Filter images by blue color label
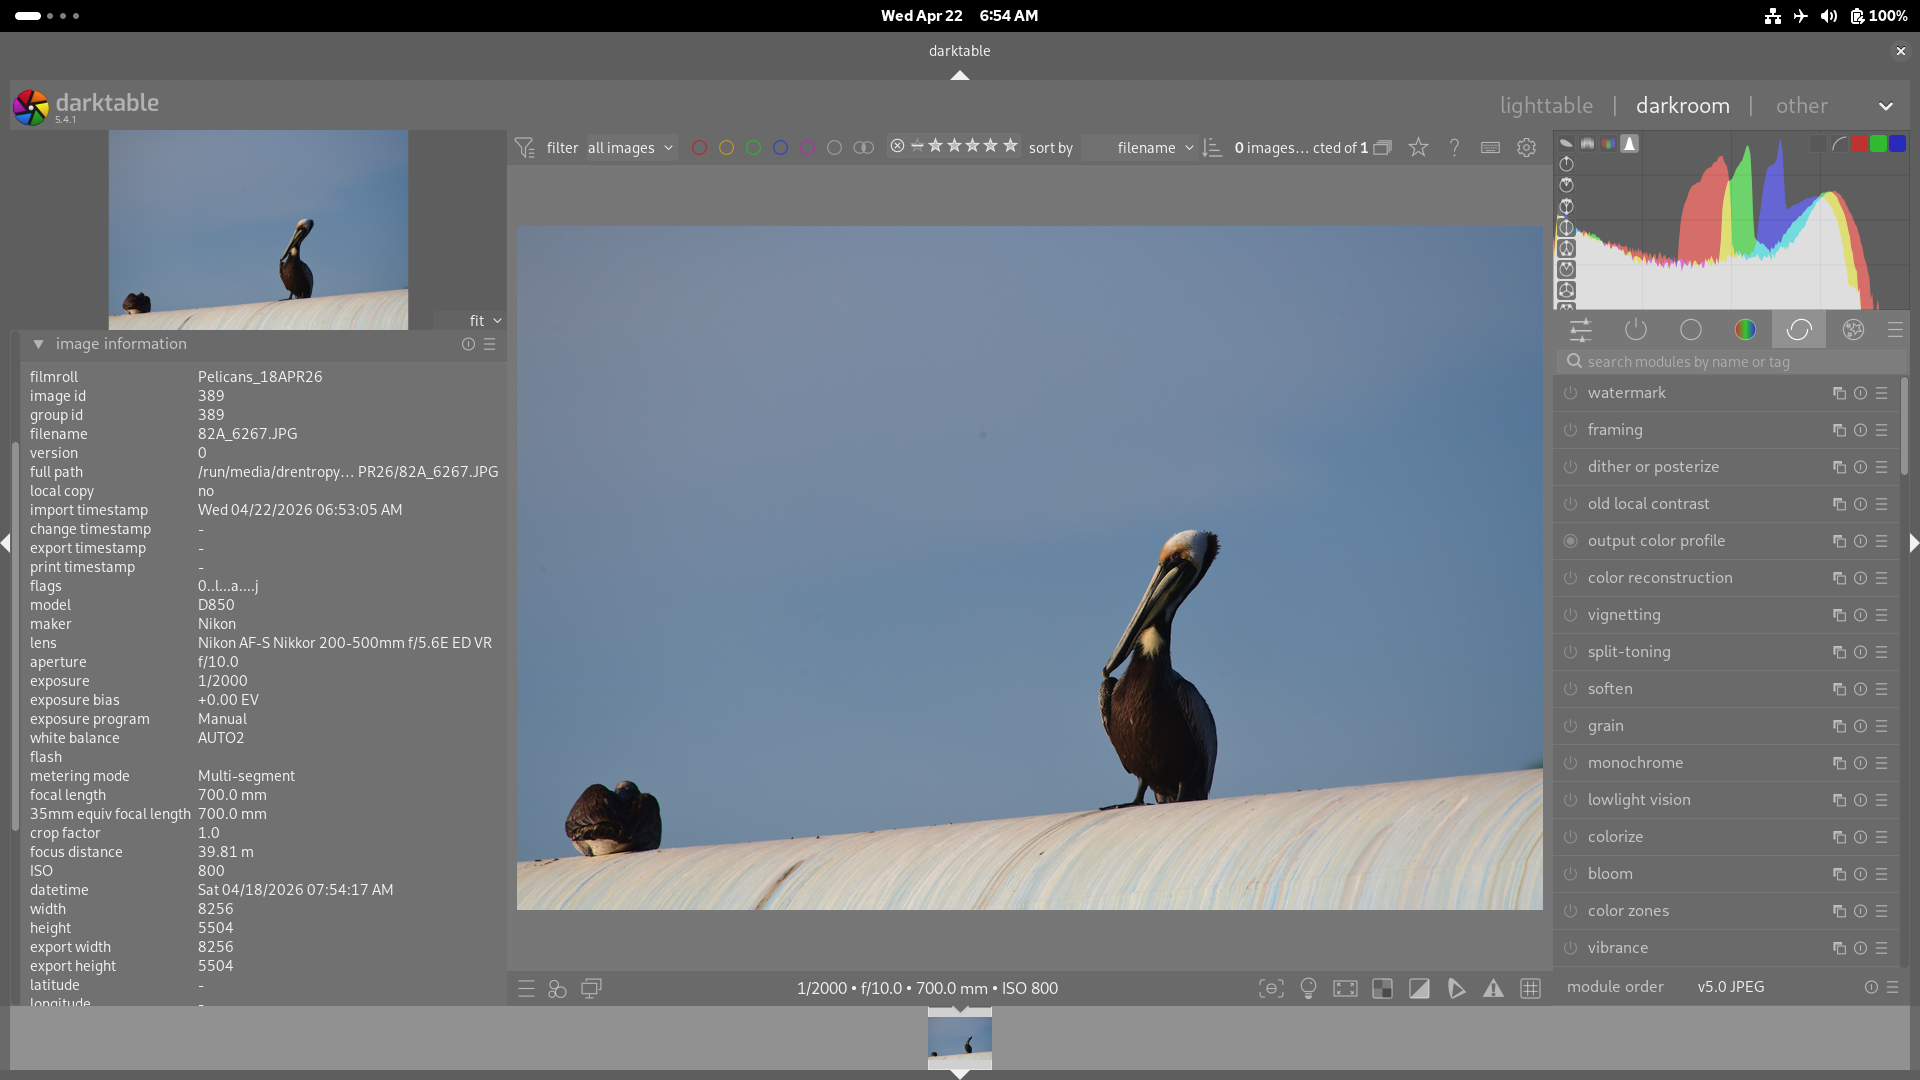The width and height of the screenshot is (1920, 1080). pyautogui.click(x=780, y=148)
